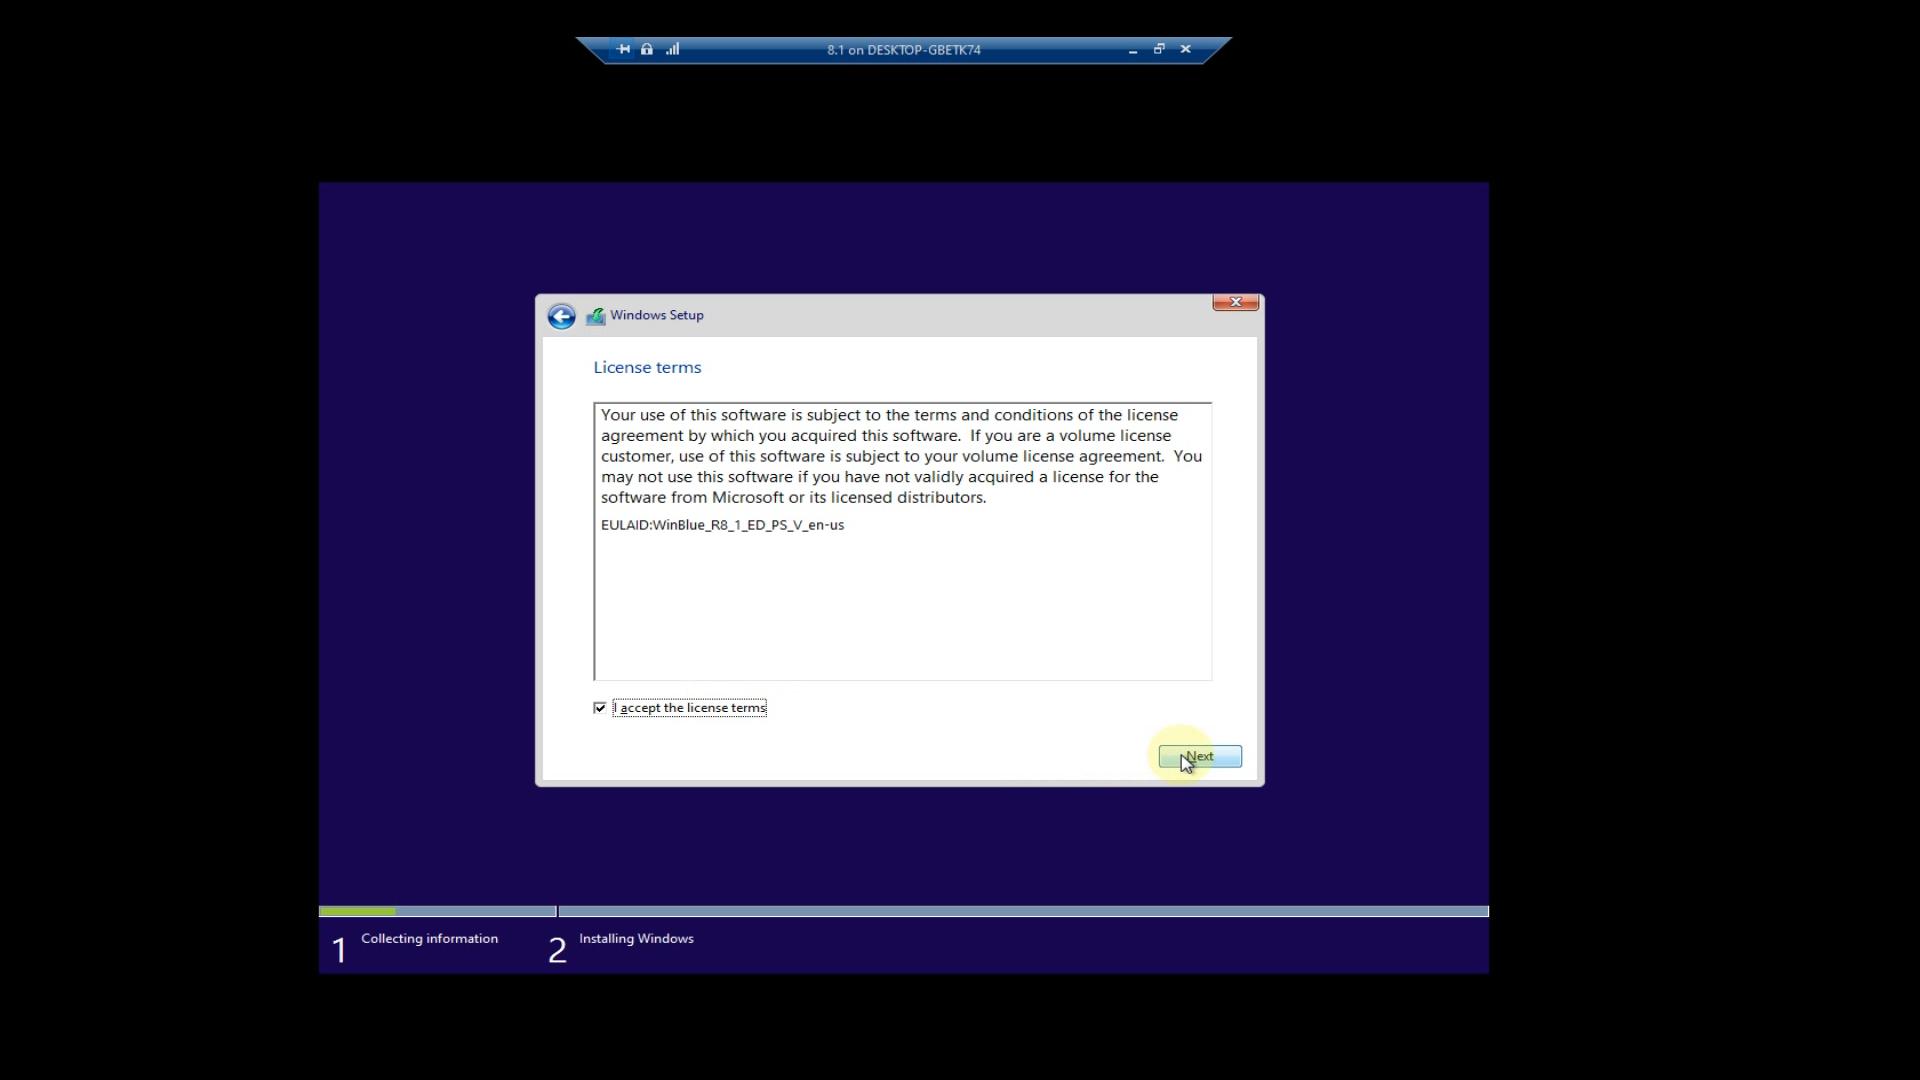This screenshot has width=1920, height=1080.
Task: Click the "I accept the license terms" label
Action: click(690, 708)
